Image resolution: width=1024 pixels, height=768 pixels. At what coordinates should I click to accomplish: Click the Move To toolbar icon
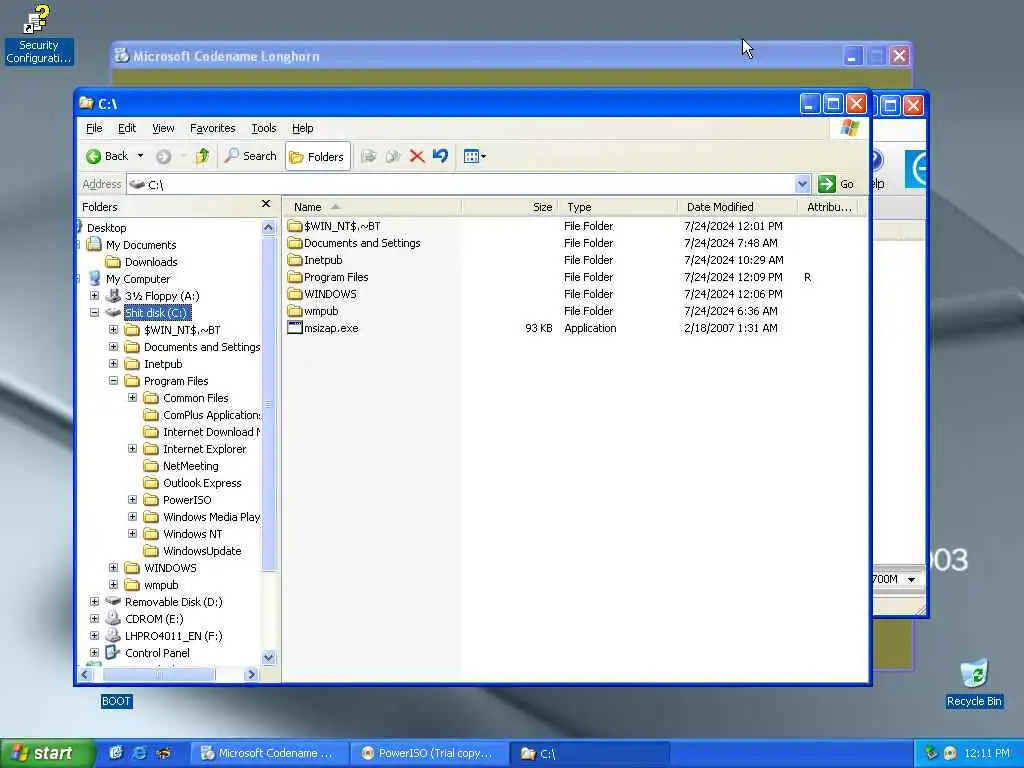click(368, 156)
